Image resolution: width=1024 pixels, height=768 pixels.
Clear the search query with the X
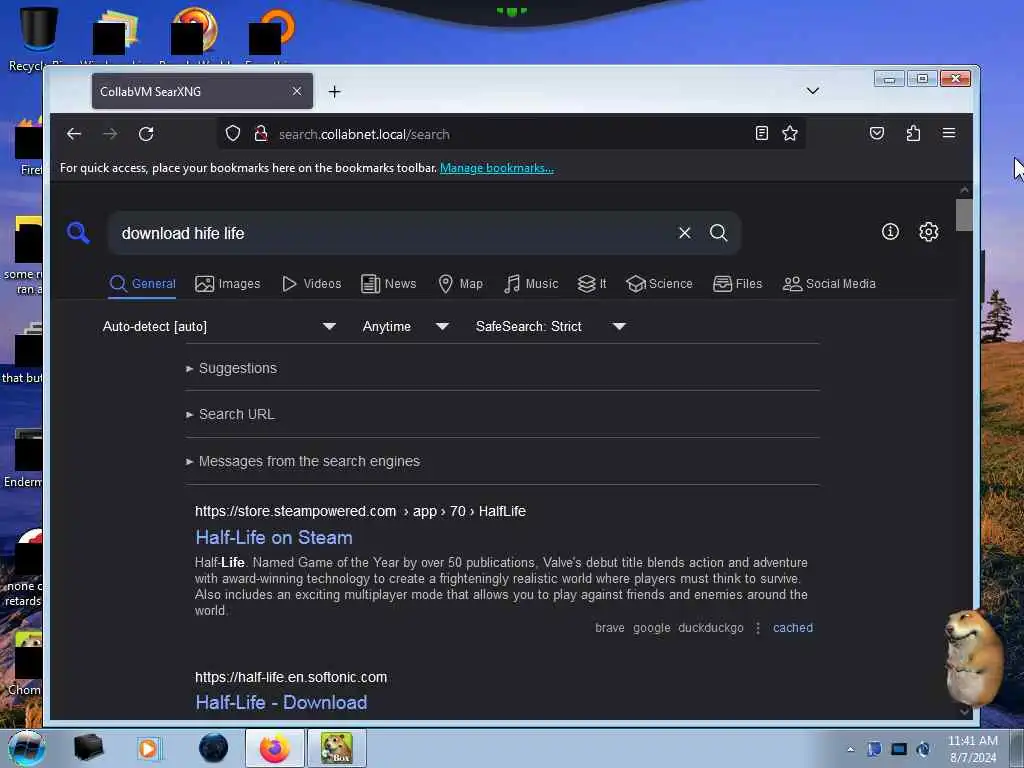click(684, 233)
